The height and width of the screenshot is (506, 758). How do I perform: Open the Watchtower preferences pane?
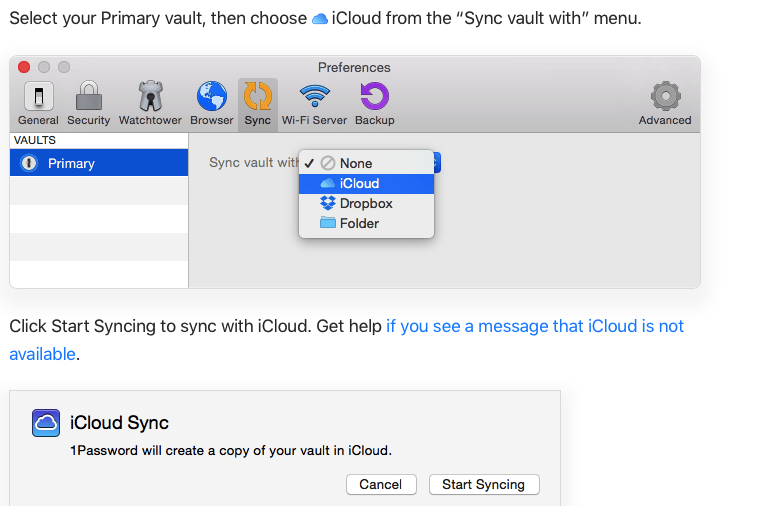click(150, 103)
